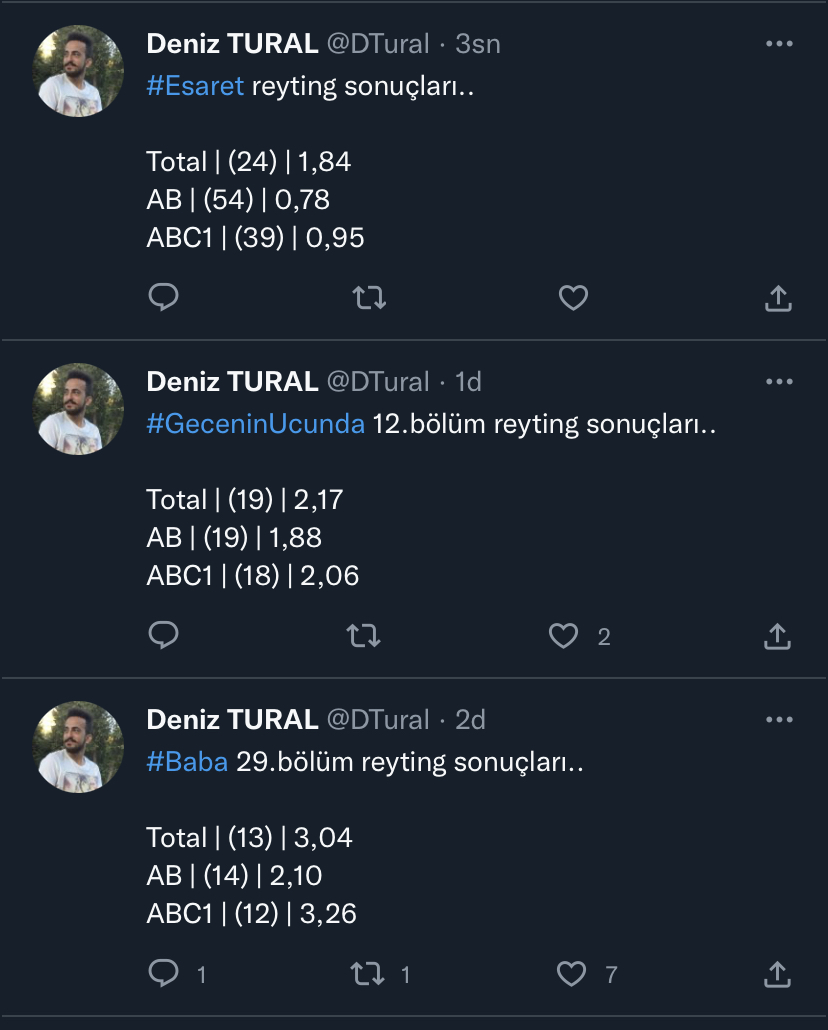The height and width of the screenshot is (1030, 828).
Task: Open more options on the #Esaret tweet
Action: pyautogui.click(x=779, y=44)
